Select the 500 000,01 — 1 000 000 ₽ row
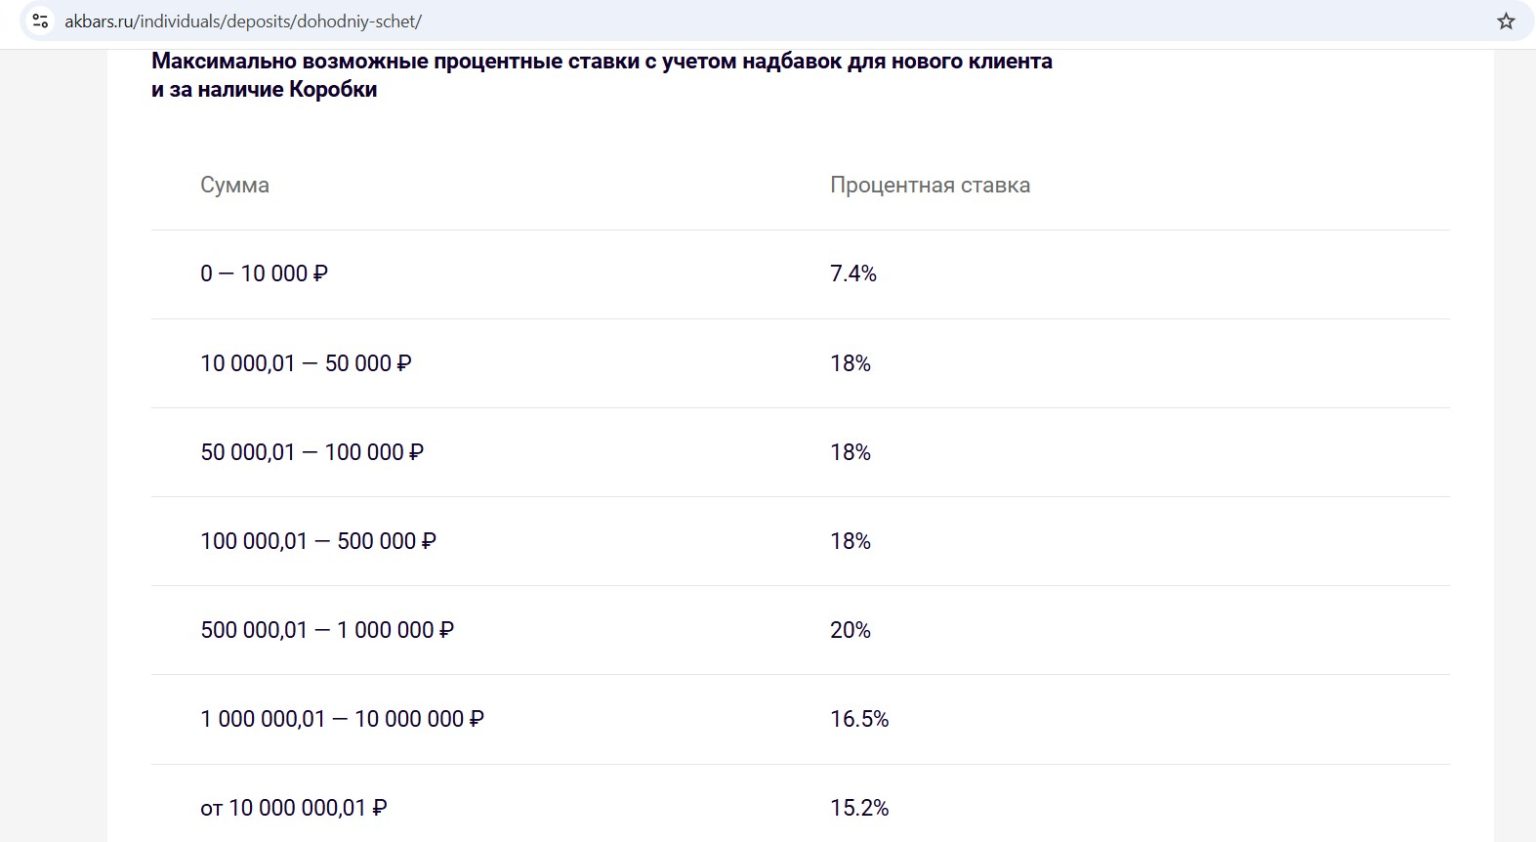The width and height of the screenshot is (1536, 842). click(326, 630)
